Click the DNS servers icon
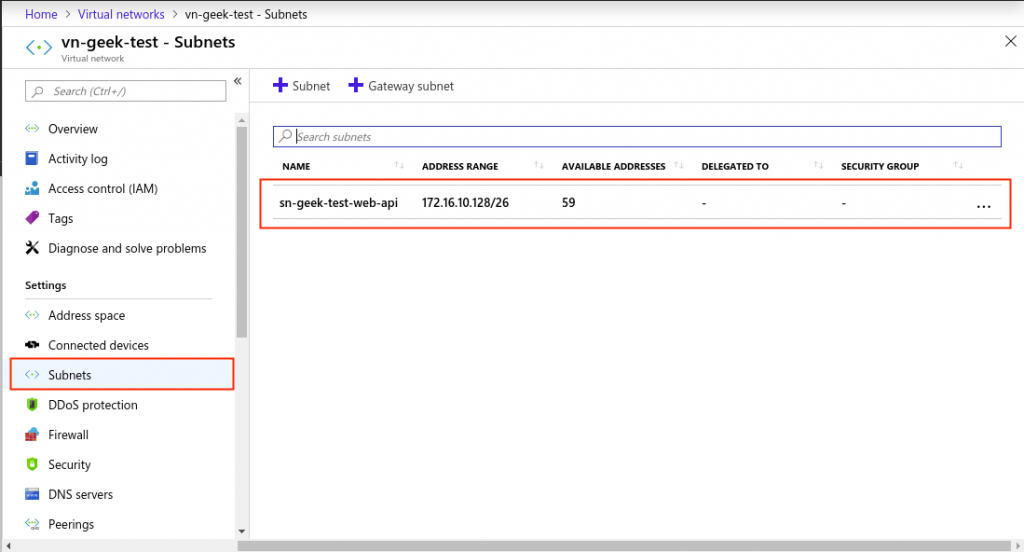Image resolution: width=1024 pixels, height=552 pixels. (x=32, y=494)
